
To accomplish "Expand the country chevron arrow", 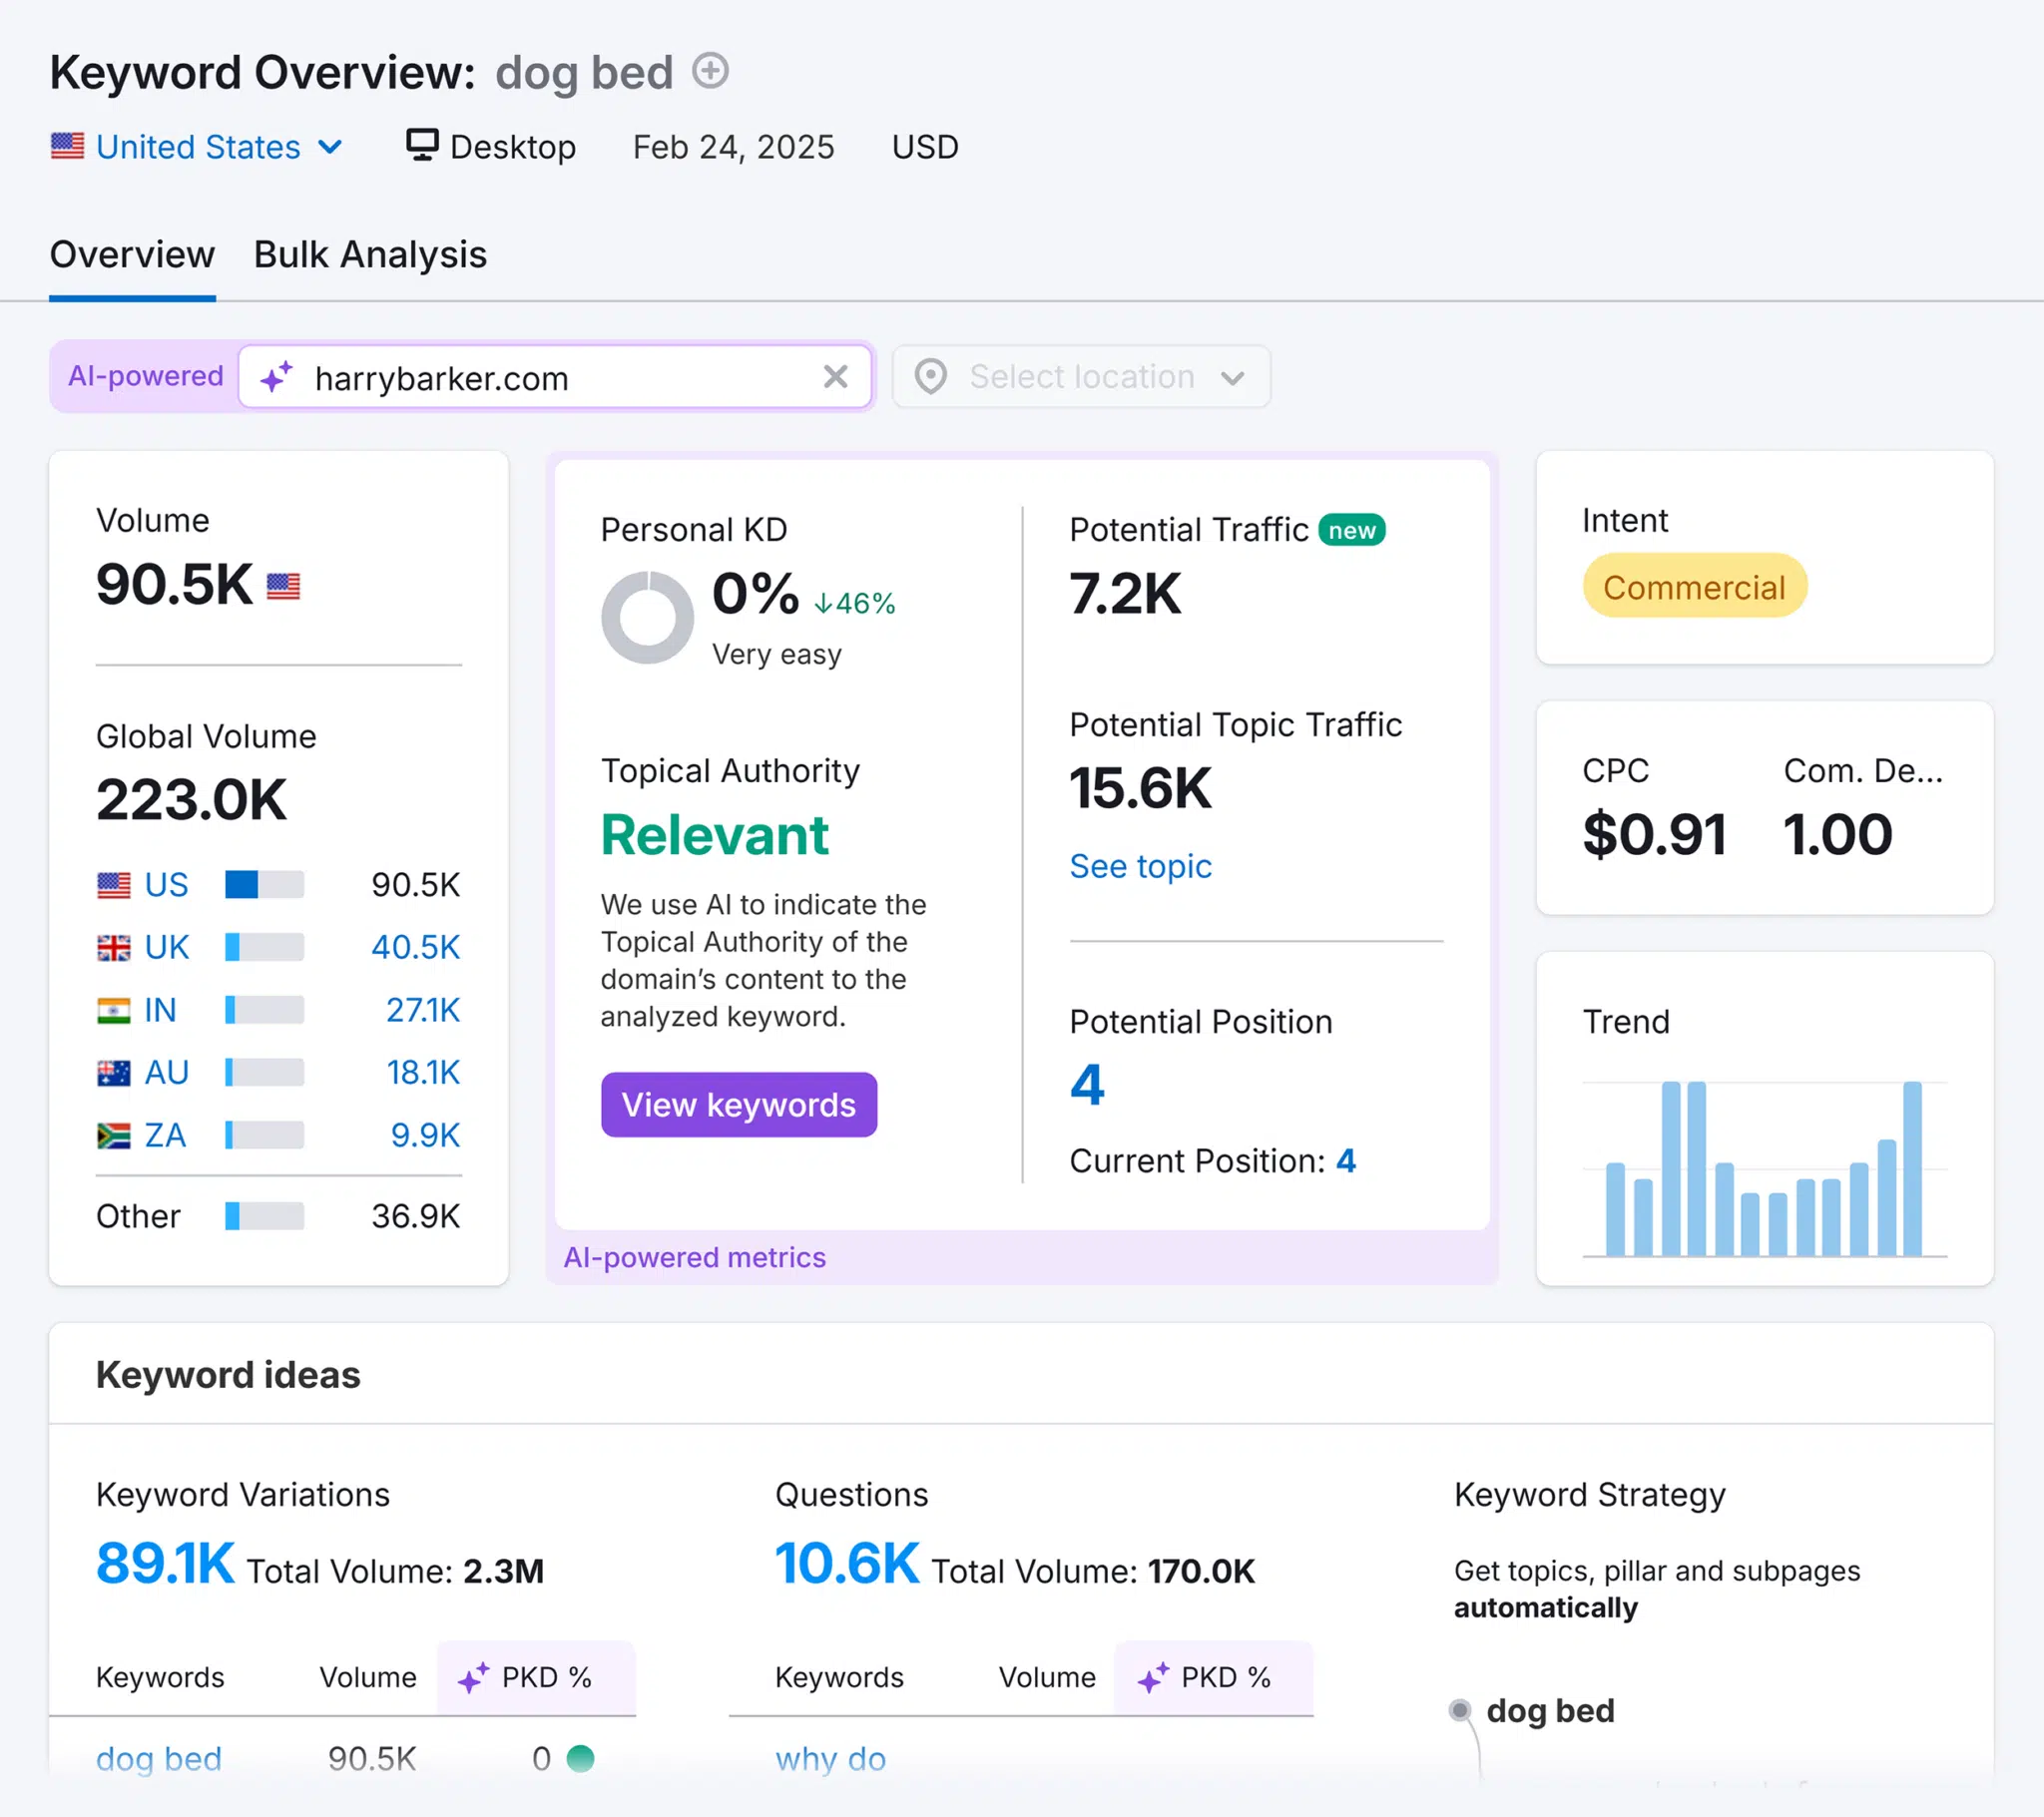I will 330,148.
